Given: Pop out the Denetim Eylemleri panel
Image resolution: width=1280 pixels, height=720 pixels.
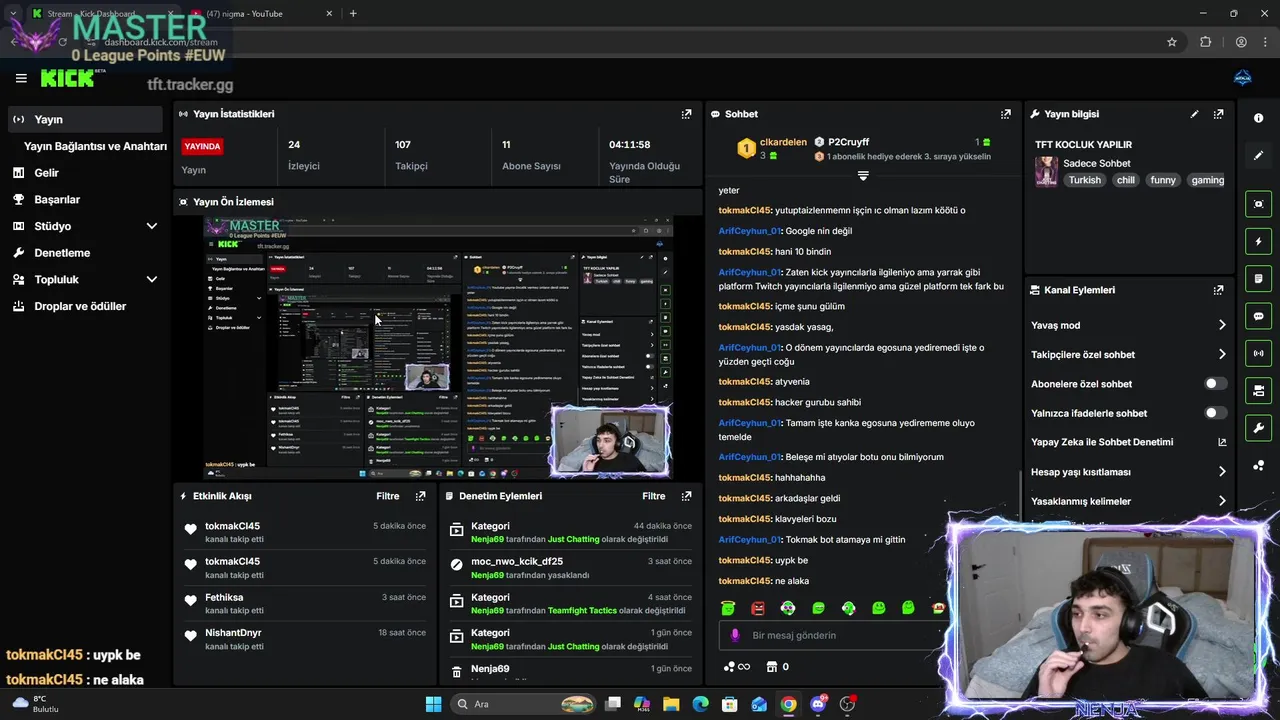Looking at the screenshot, I should tap(686, 496).
